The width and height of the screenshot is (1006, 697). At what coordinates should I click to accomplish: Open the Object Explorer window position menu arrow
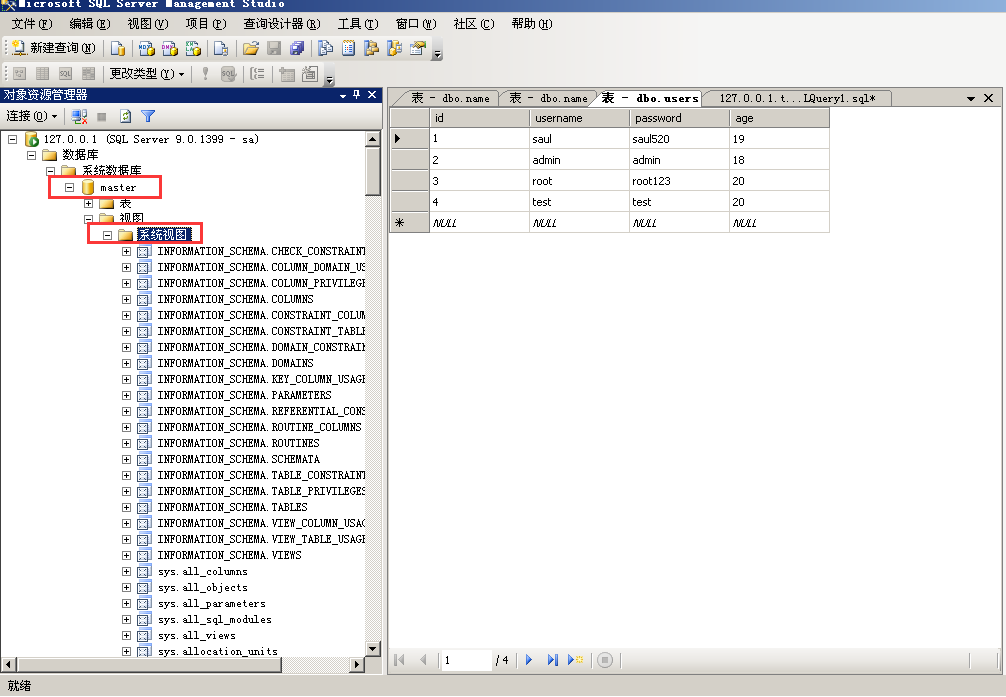[x=343, y=96]
